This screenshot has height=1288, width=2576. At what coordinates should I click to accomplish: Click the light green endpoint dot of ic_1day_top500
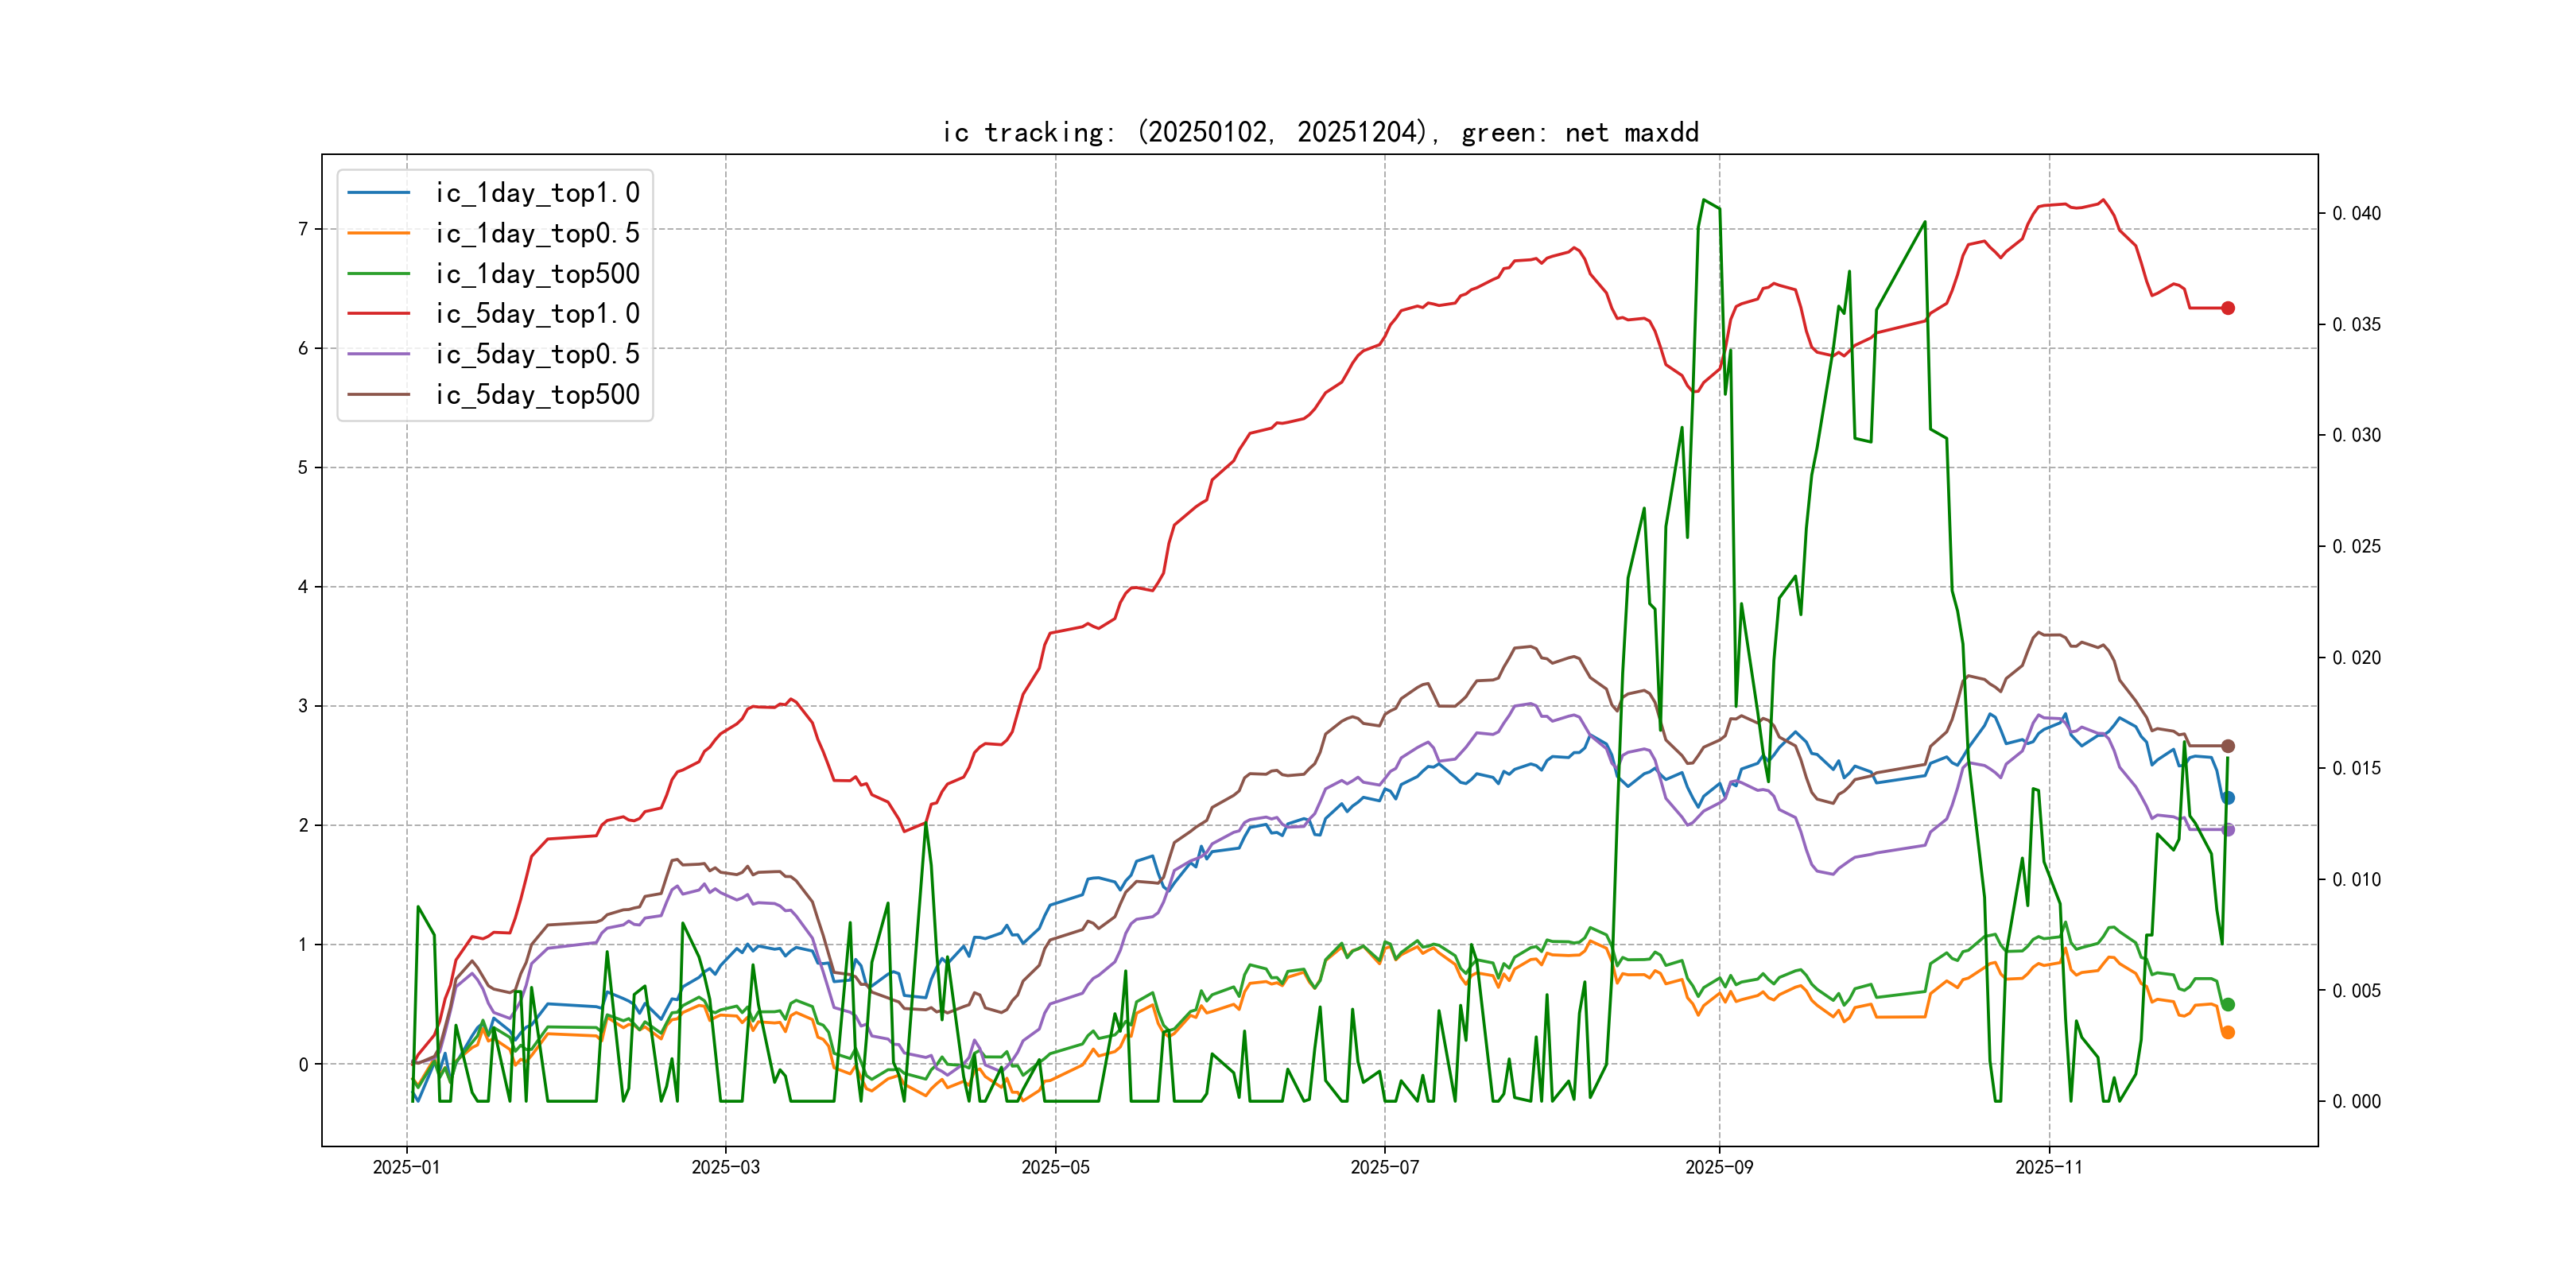2227,1004
